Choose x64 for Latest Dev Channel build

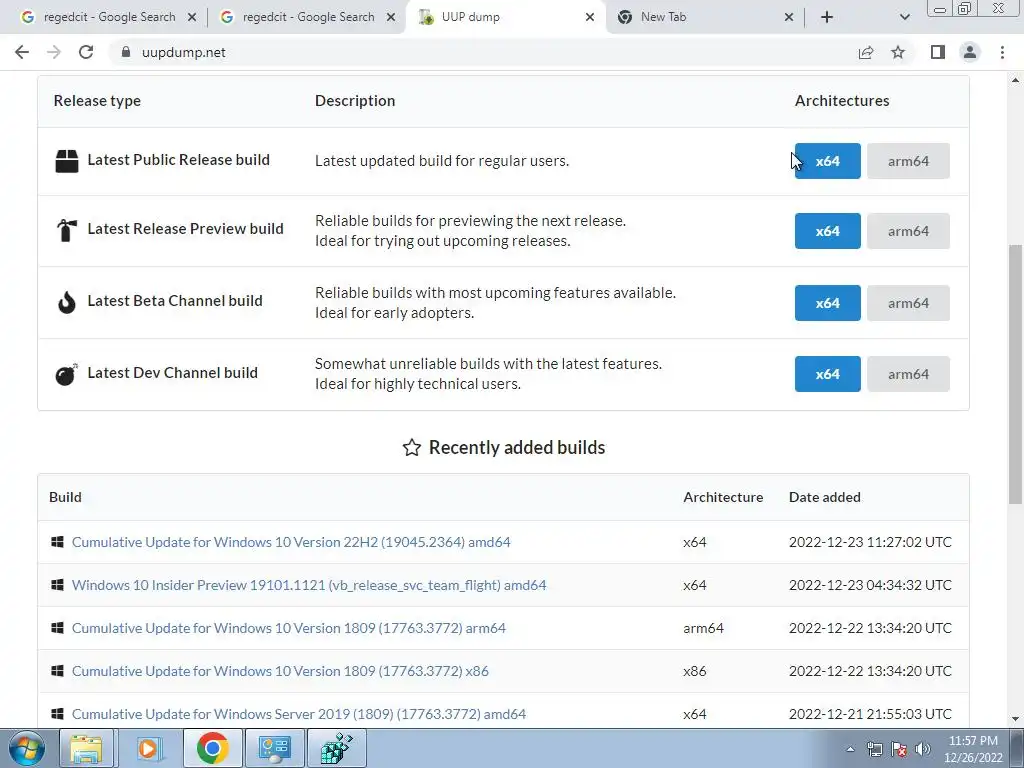[827, 374]
